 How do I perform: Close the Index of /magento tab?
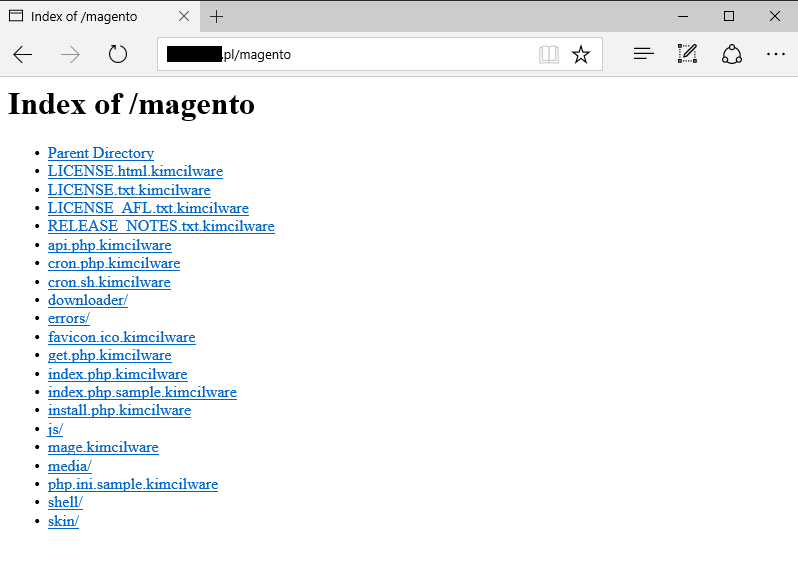(x=184, y=16)
